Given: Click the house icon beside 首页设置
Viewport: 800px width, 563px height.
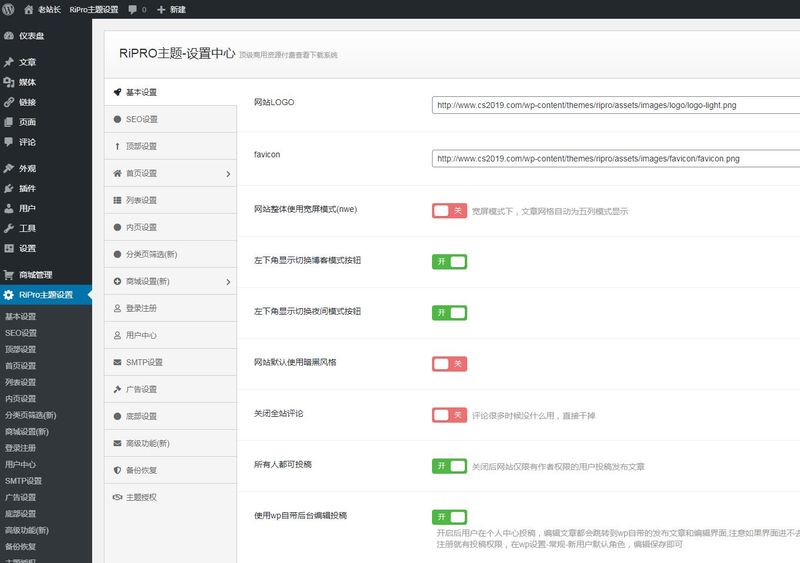Looking at the screenshot, I should (117, 173).
